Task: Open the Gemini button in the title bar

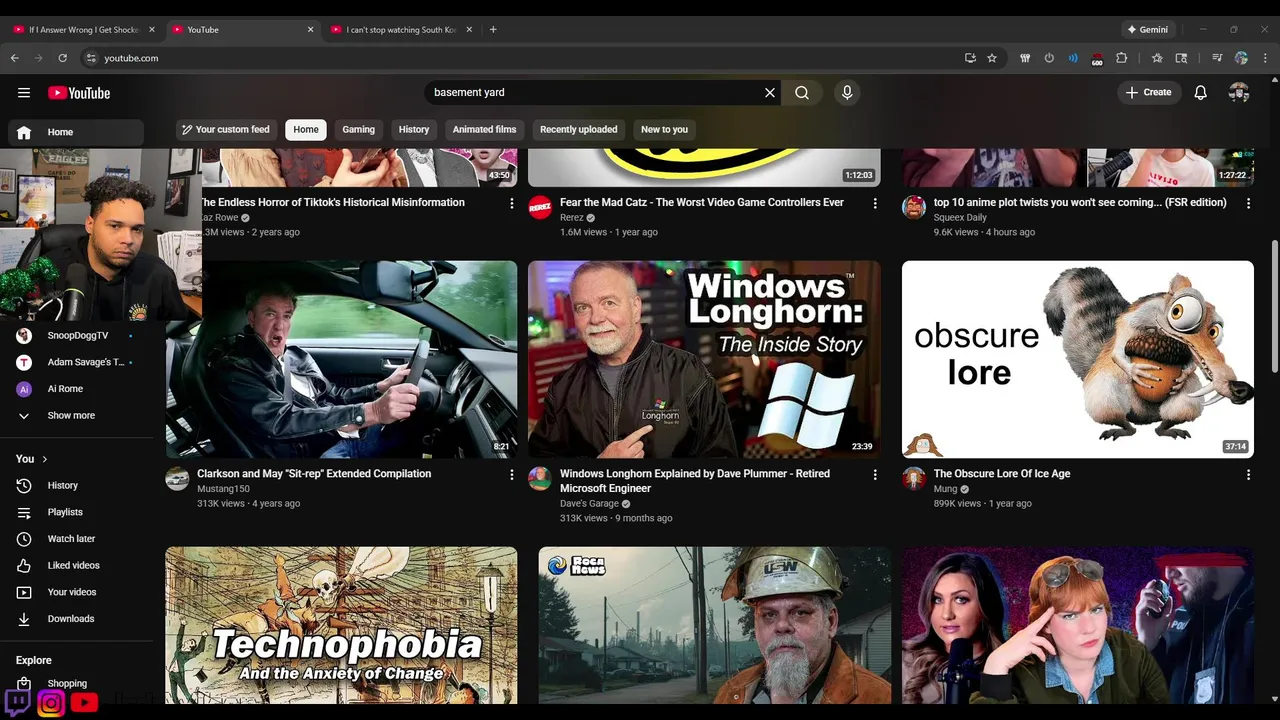Action: [x=1148, y=29]
